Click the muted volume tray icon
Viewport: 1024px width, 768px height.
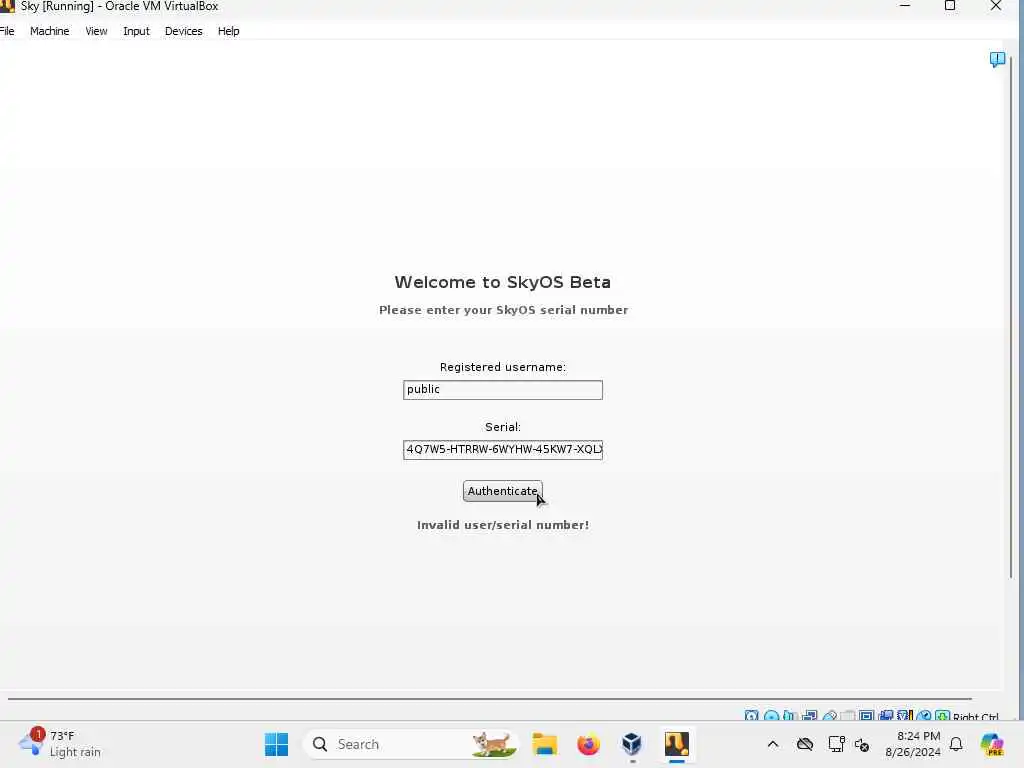(862, 744)
